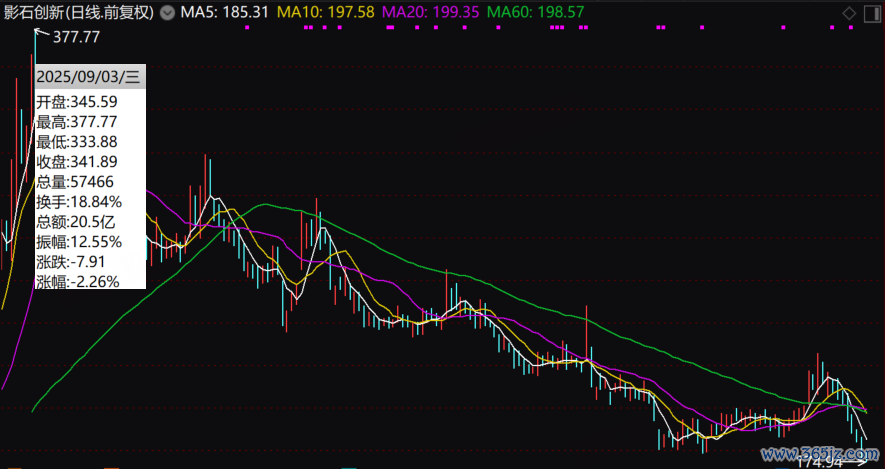Image resolution: width=885 pixels, height=469 pixels.
Task: Open the dropdown arrow beside 前复权 title
Action: click(x=167, y=13)
